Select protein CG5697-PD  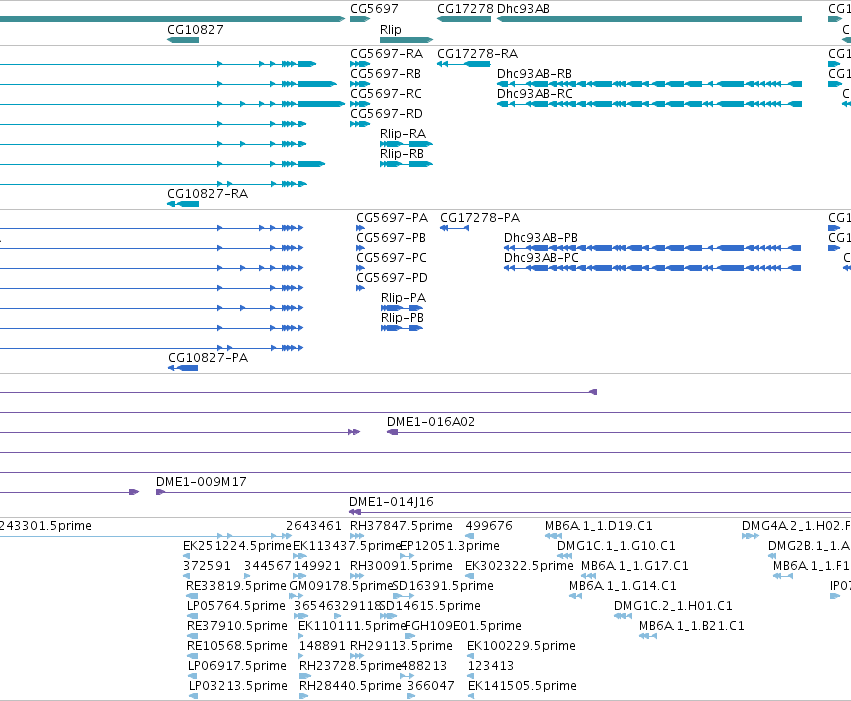click(392, 278)
